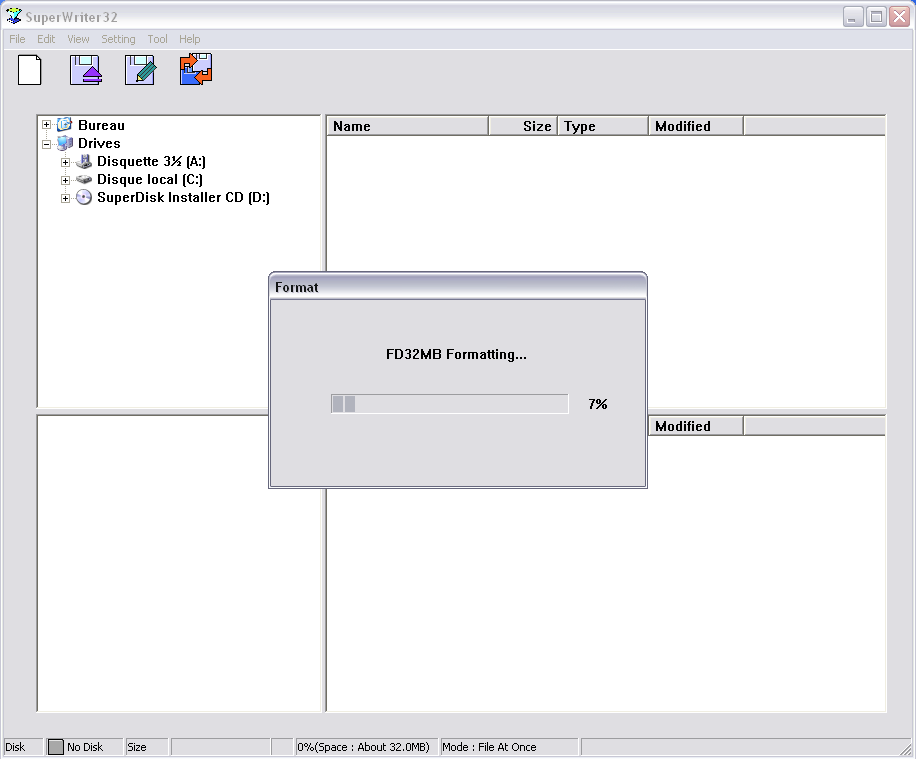The image size is (916, 760).
Task: Open the File menu
Action: pyautogui.click(x=17, y=39)
